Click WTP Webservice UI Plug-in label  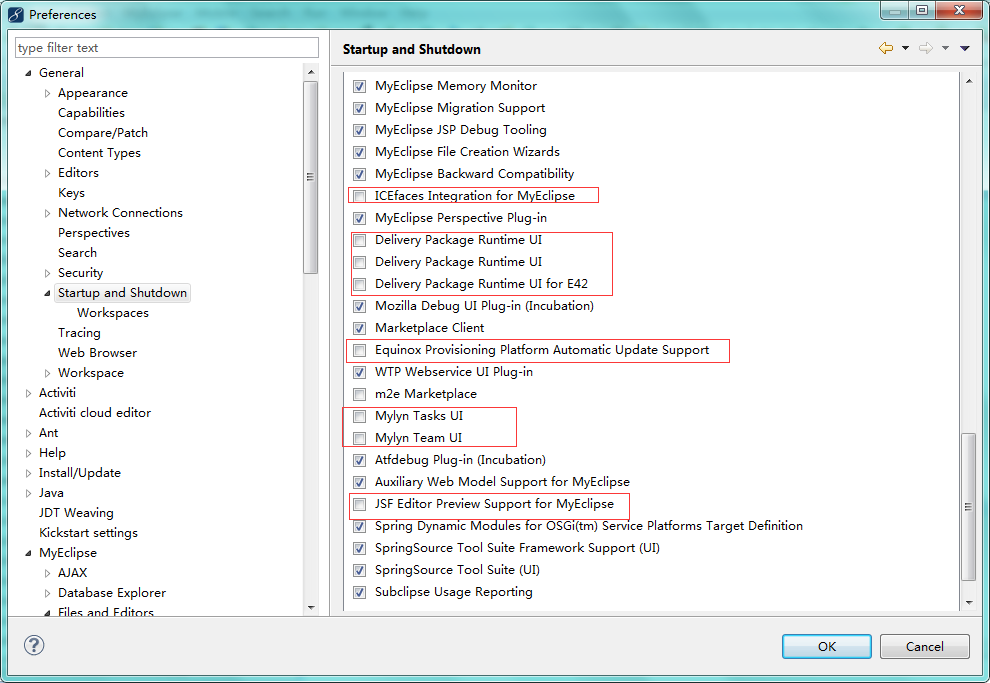[x=453, y=372]
